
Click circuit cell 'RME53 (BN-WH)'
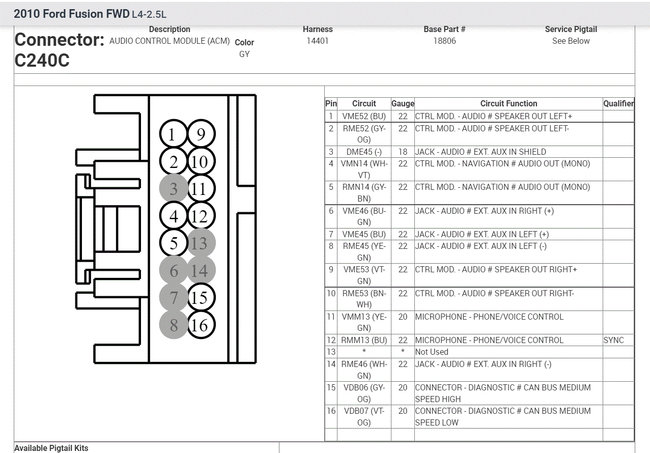364,299
